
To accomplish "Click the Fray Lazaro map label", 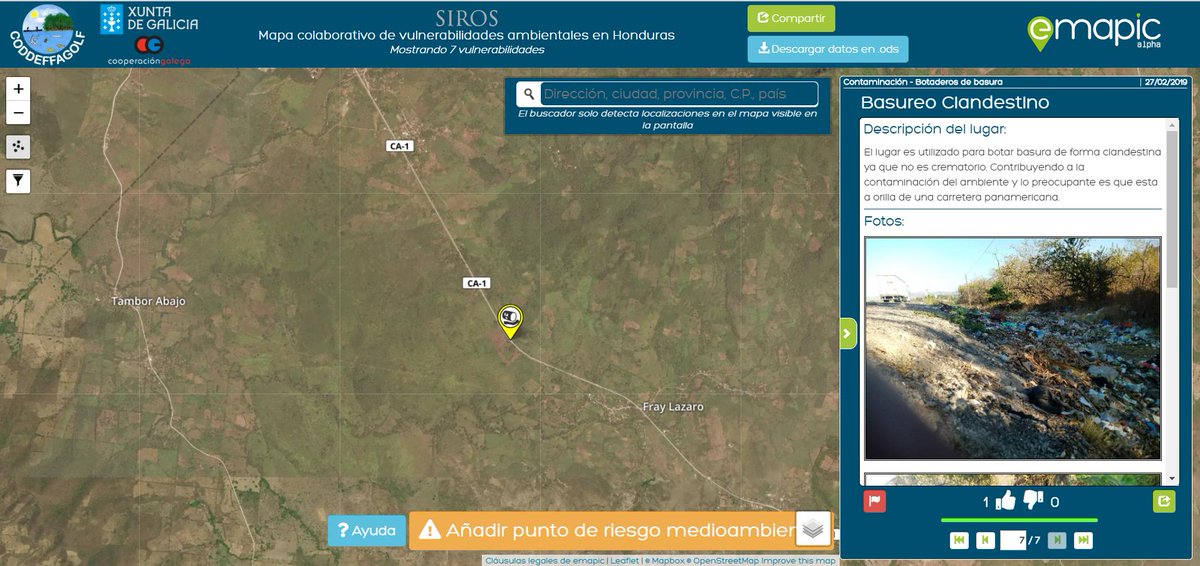I will [x=672, y=407].
